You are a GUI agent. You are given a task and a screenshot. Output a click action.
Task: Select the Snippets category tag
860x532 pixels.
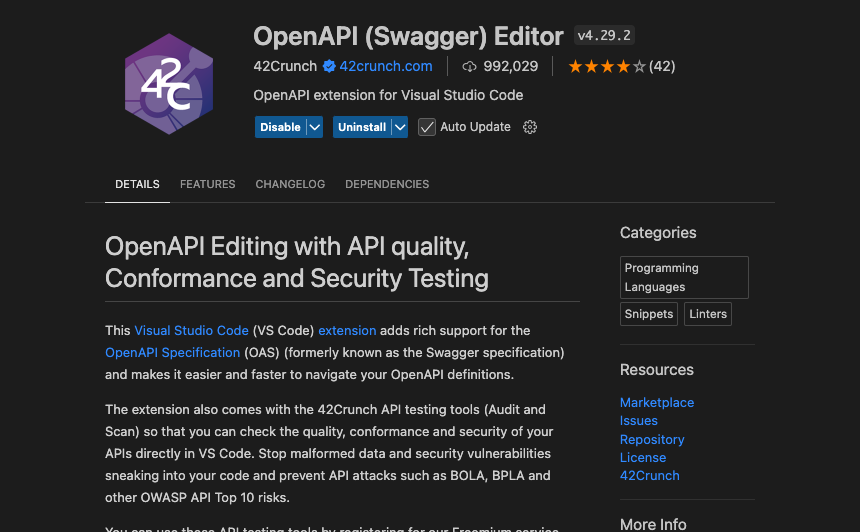[x=649, y=314]
